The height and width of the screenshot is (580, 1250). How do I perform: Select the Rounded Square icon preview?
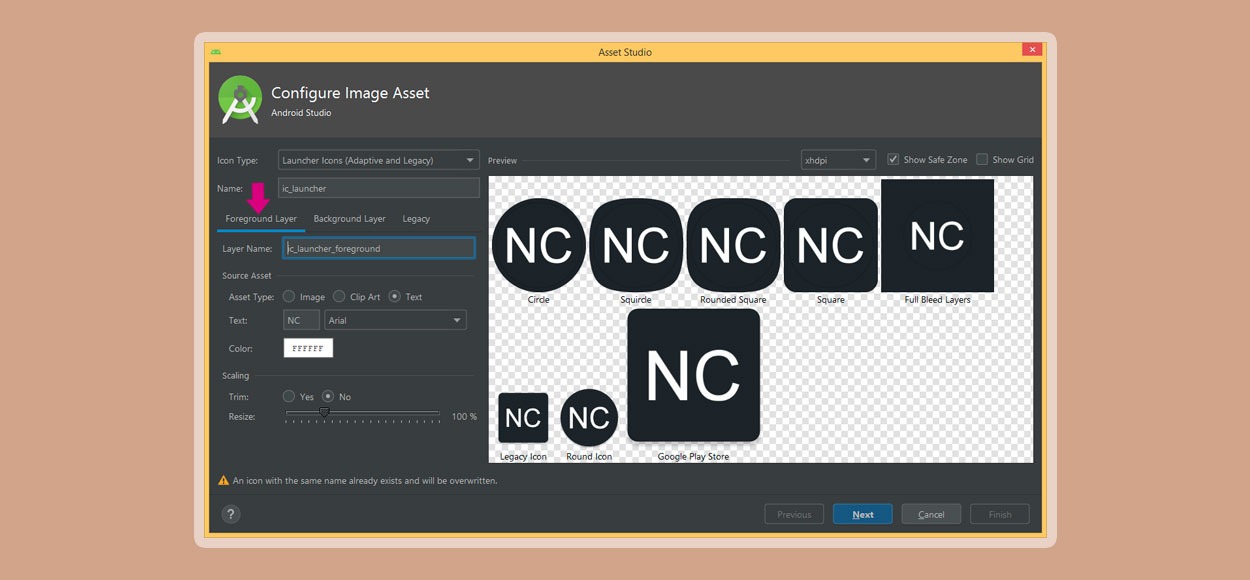tap(733, 245)
